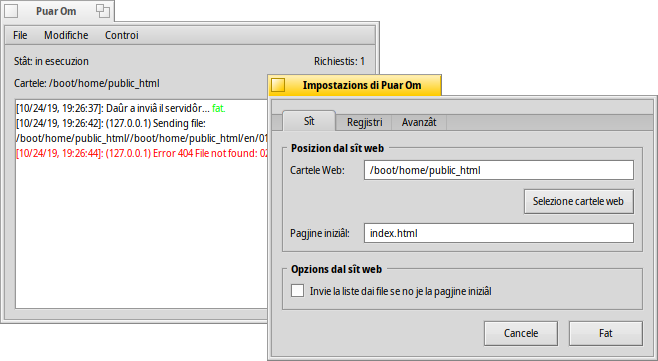Image resolution: width=658 pixels, height=361 pixels.
Task: Click the Posizion dal sît web heading
Action: point(337,148)
